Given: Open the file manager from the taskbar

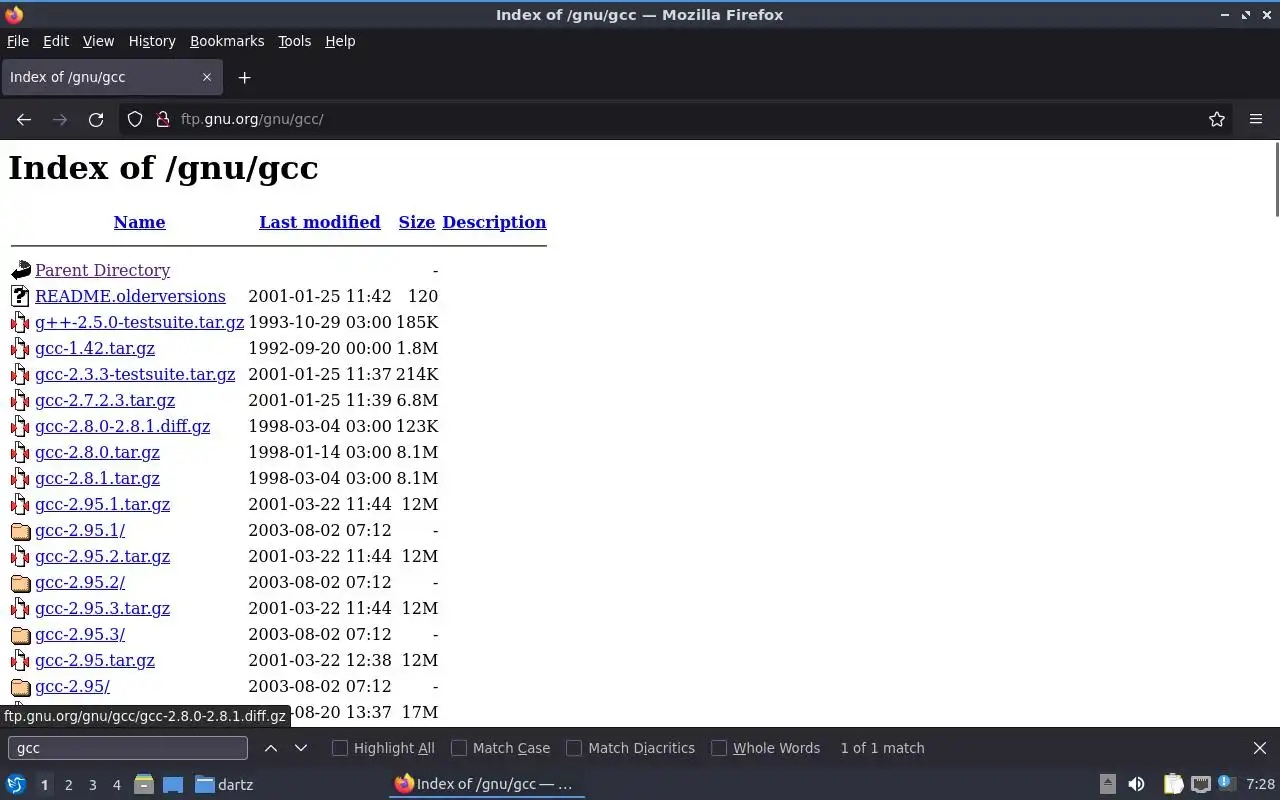Looking at the screenshot, I should pos(143,785).
